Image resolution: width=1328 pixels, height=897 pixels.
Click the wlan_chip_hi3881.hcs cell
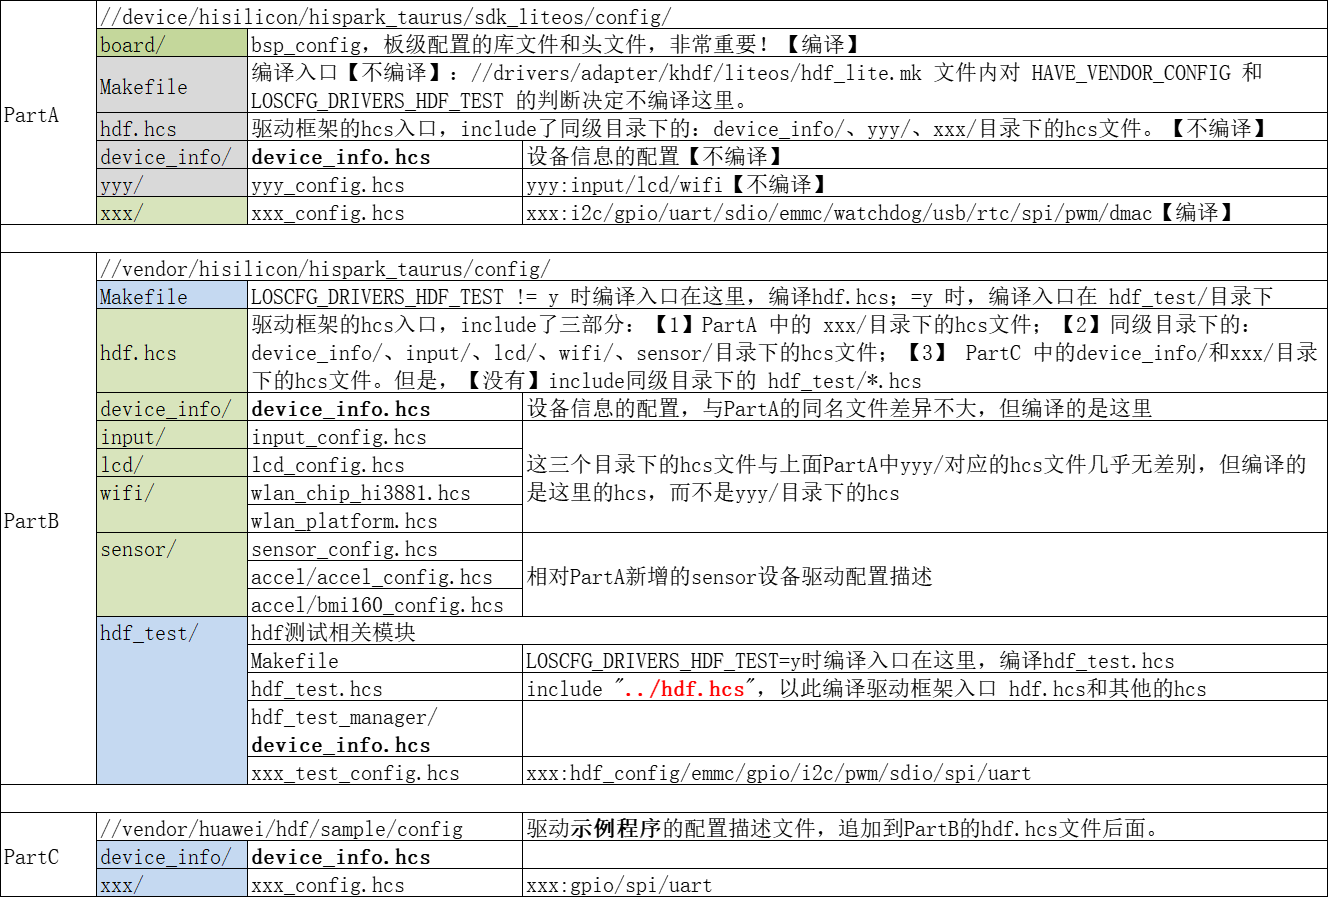click(x=385, y=491)
